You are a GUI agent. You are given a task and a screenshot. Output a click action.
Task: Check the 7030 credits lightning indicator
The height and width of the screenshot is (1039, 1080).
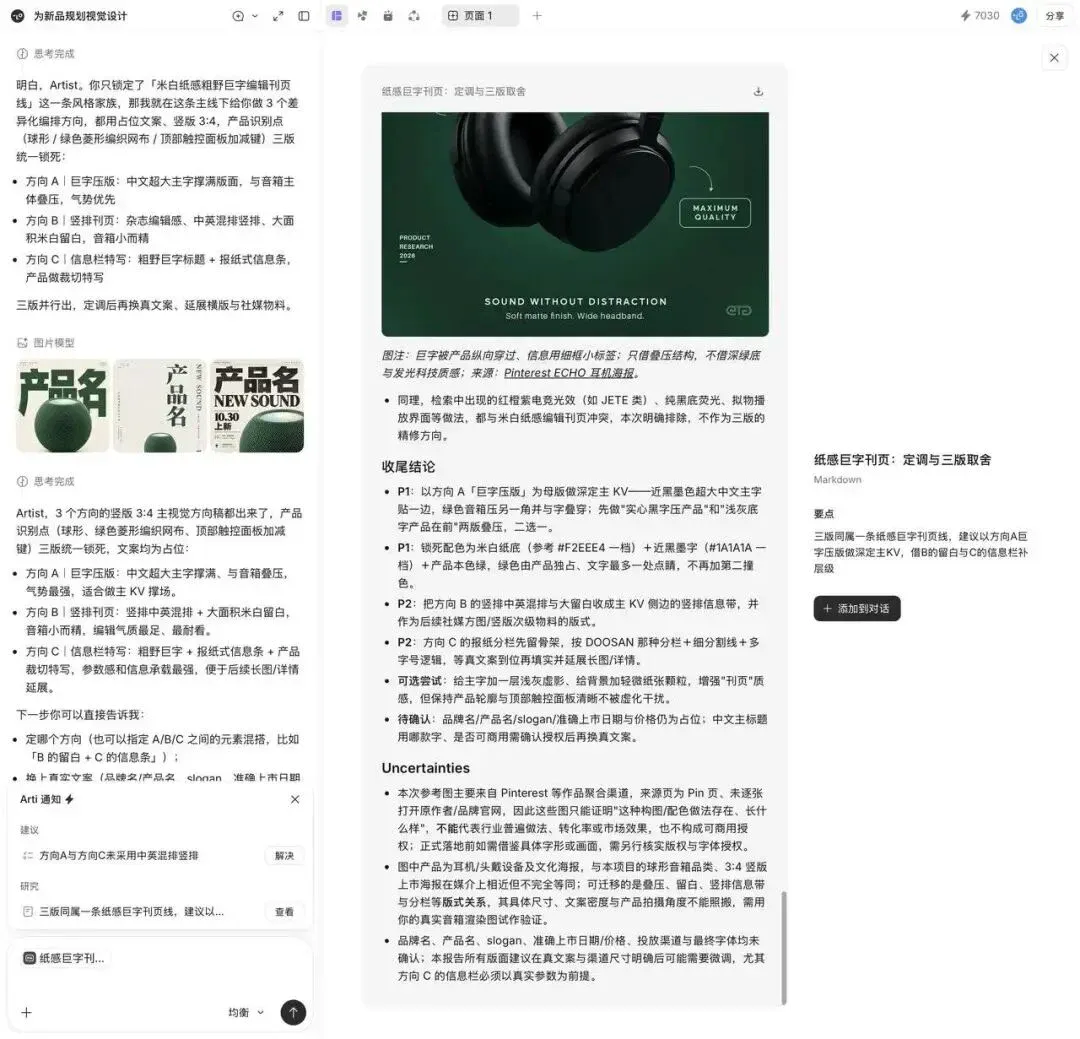click(x=979, y=16)
